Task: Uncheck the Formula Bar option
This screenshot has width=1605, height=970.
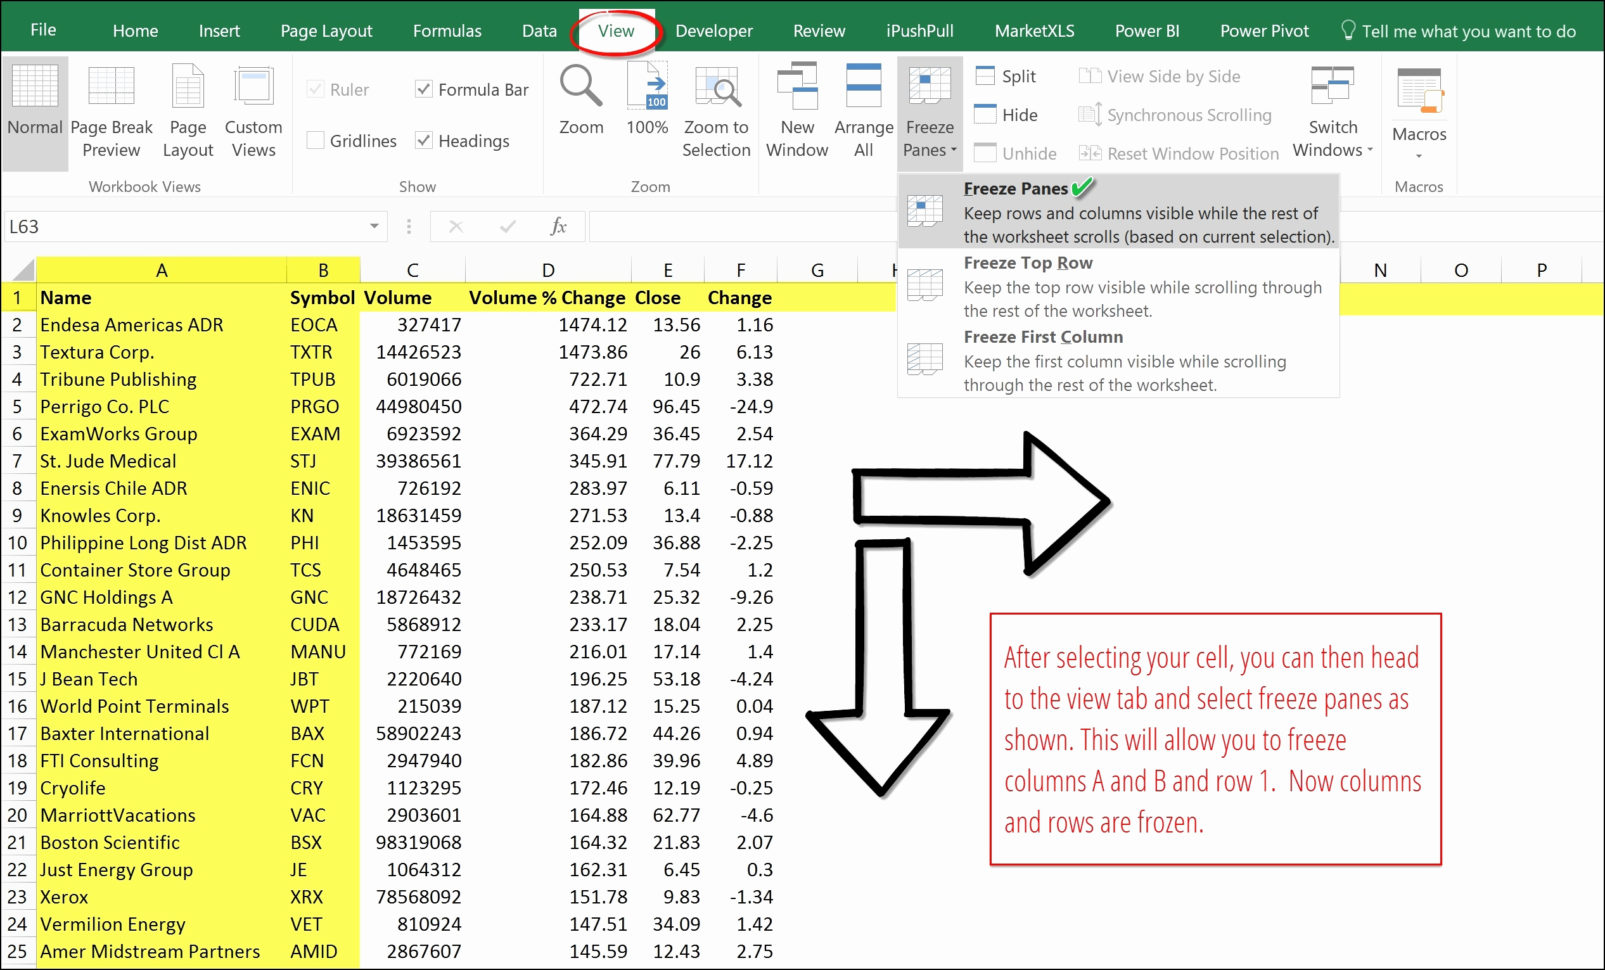Action: coord(424,89)
